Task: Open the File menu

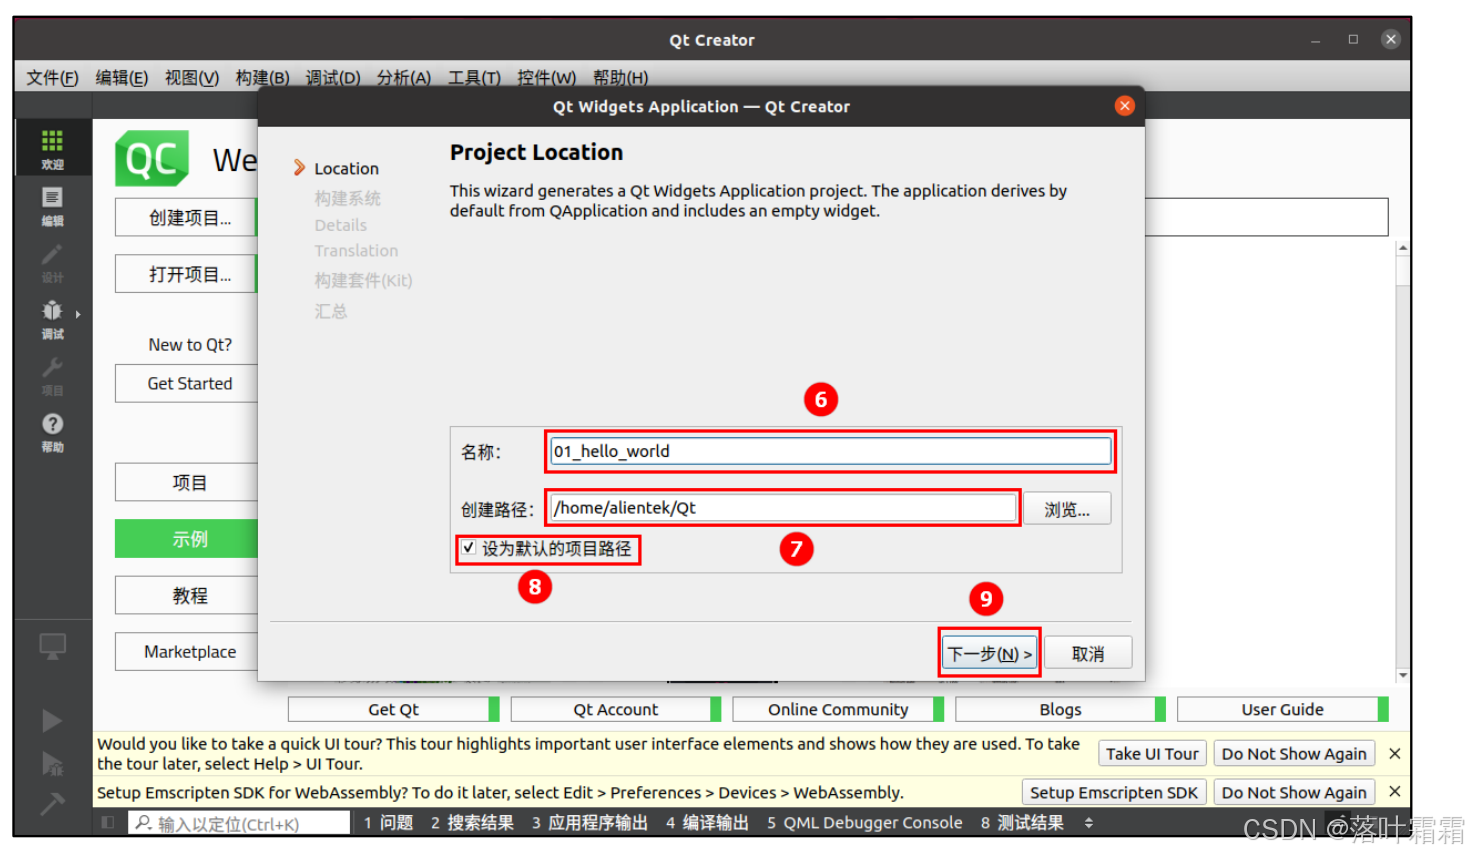Action: (52, 77)
